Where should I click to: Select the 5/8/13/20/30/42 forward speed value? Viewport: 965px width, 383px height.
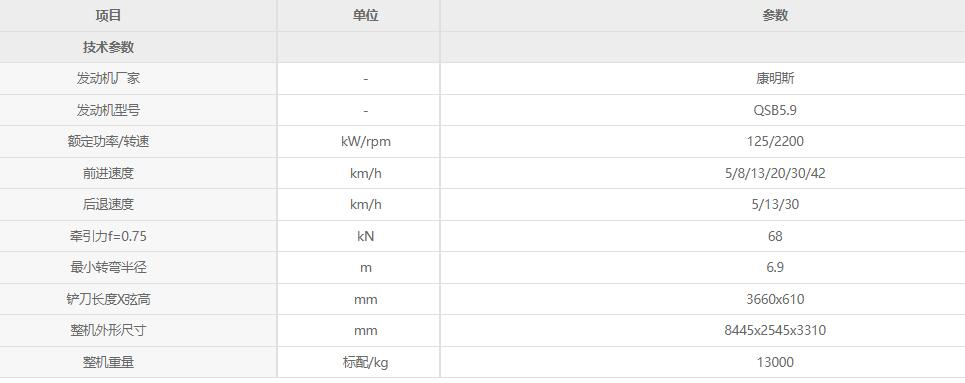tap(775, 174)
